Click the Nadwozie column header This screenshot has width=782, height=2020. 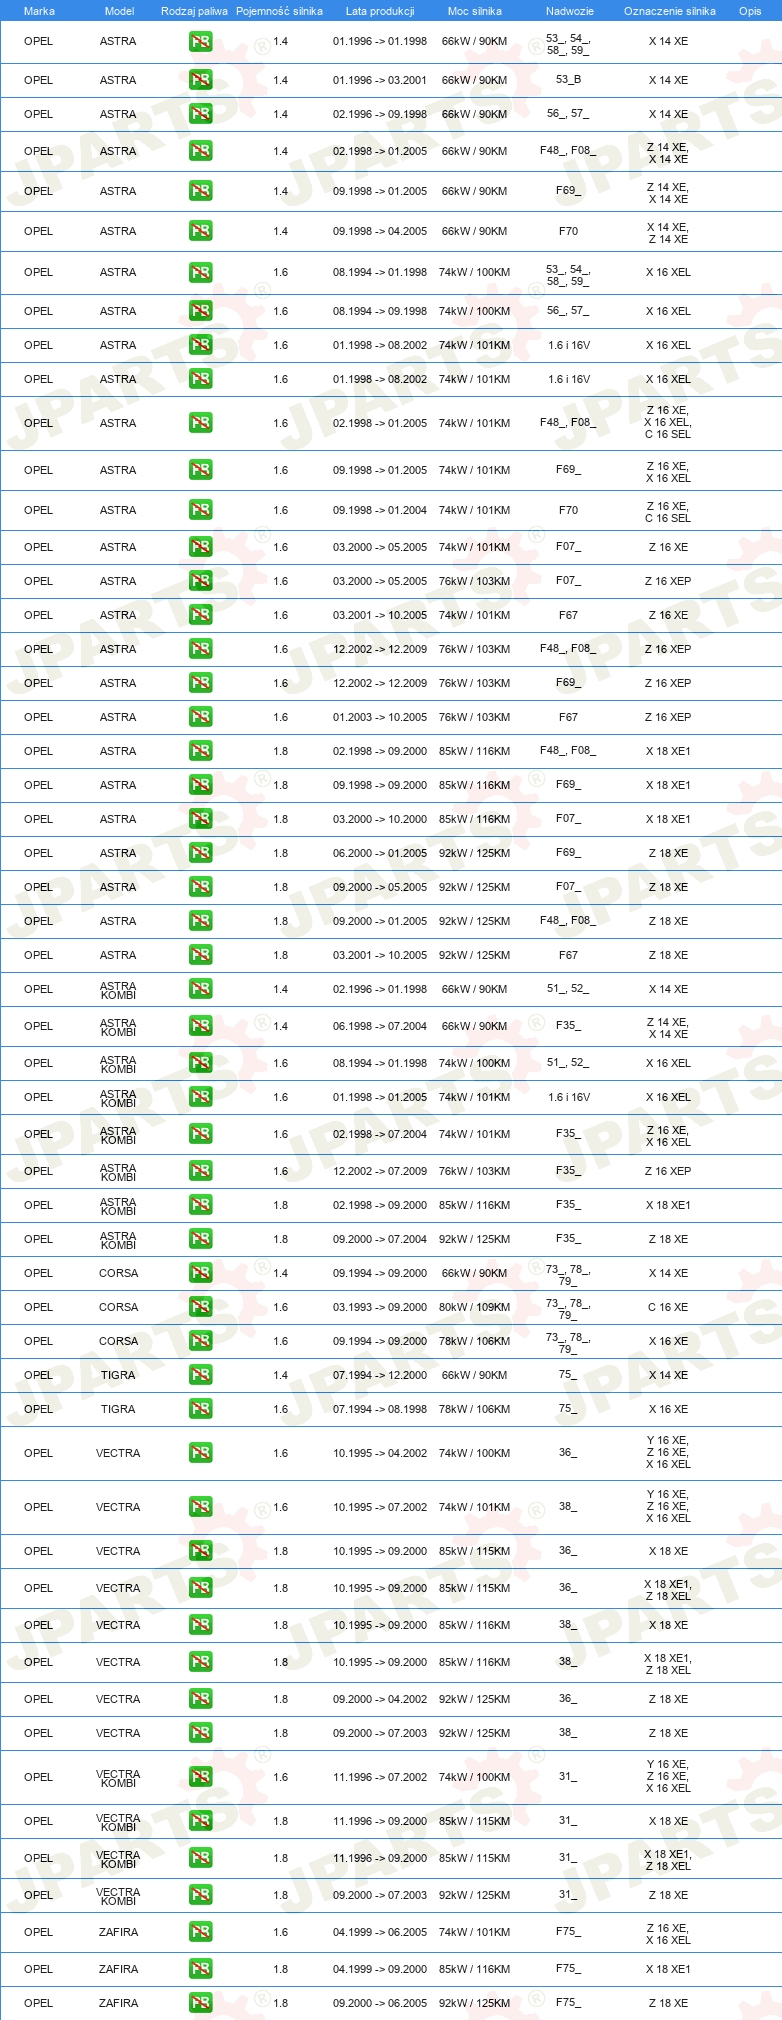coord(569,11)
